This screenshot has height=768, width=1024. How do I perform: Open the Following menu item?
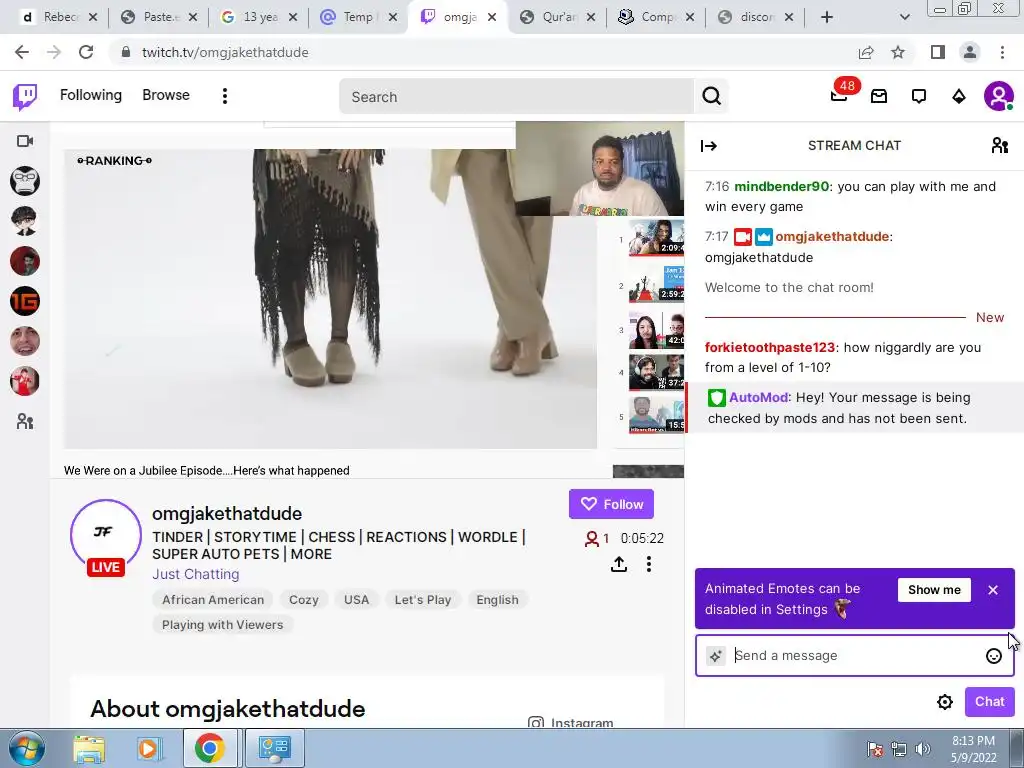pyautogui.click(x=91, y=95)
